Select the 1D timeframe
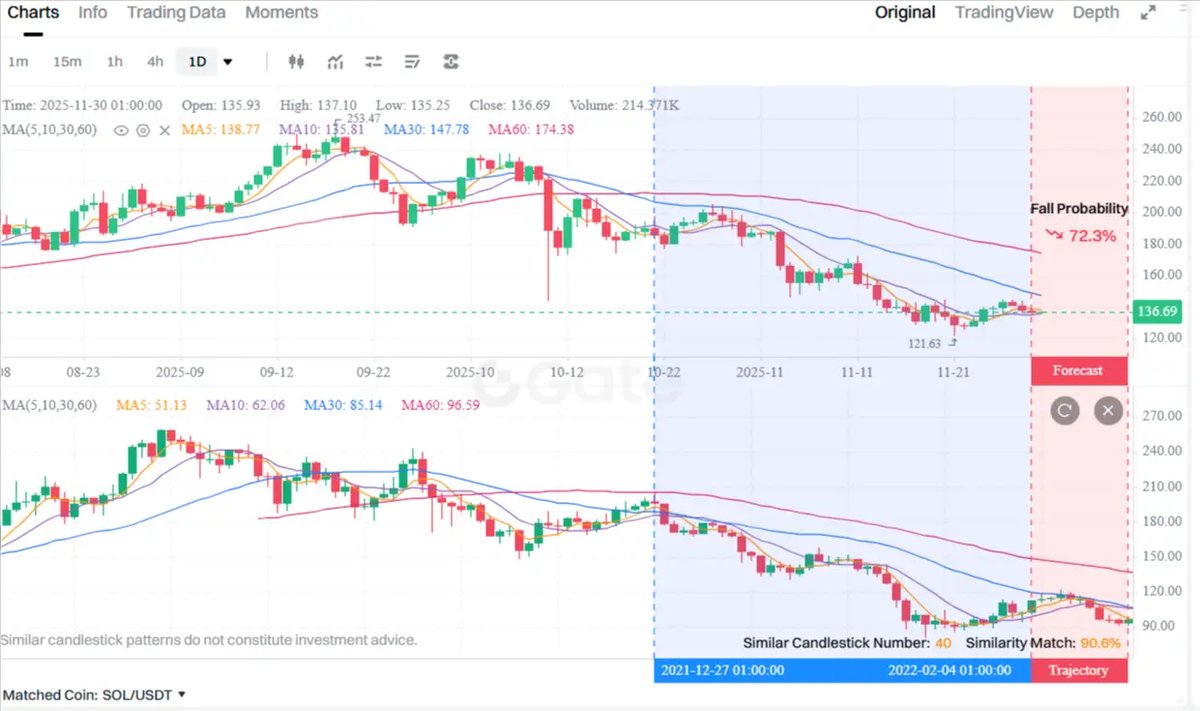The width and height of the screenshot is (1200, 711). point(197,62)
